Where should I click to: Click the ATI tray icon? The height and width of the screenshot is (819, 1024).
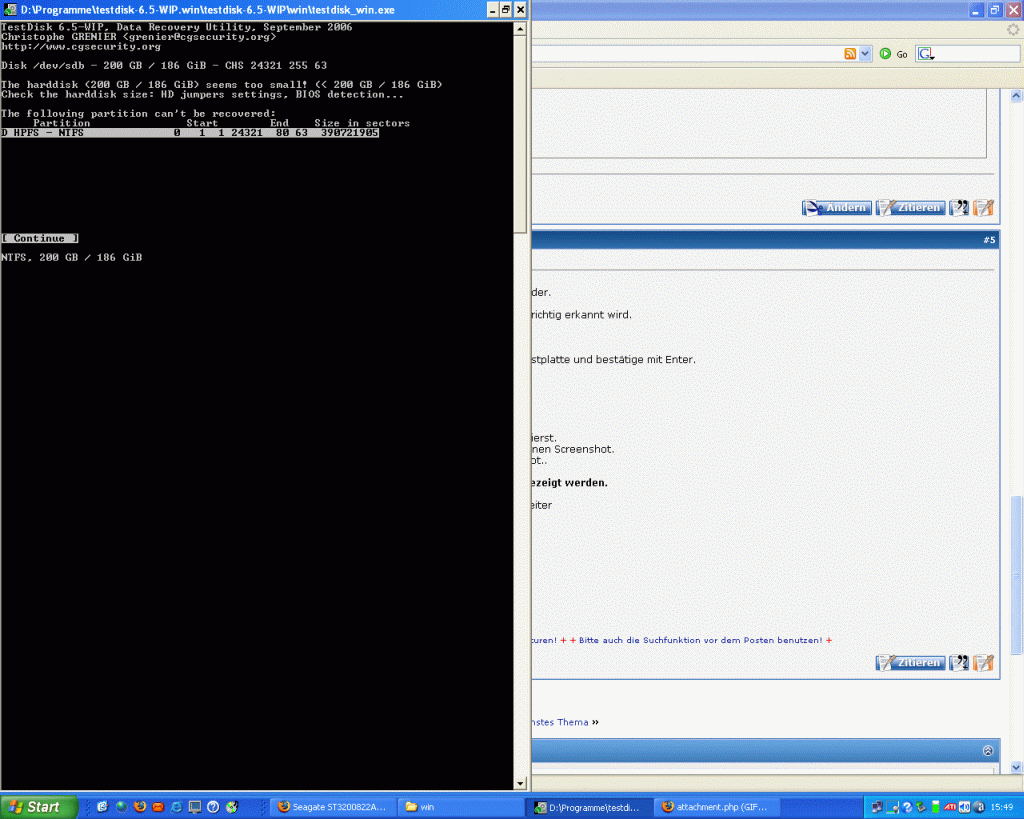click(x=950, y=807)
